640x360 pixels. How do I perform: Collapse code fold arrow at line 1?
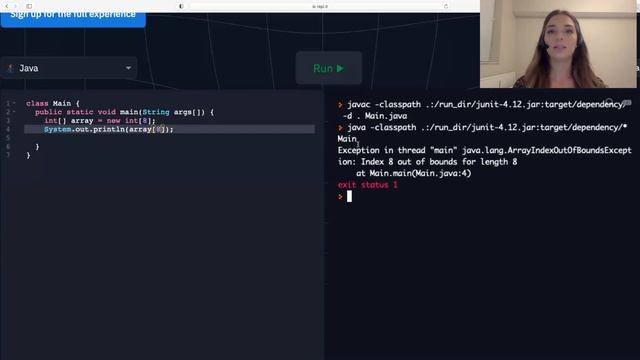14,103
